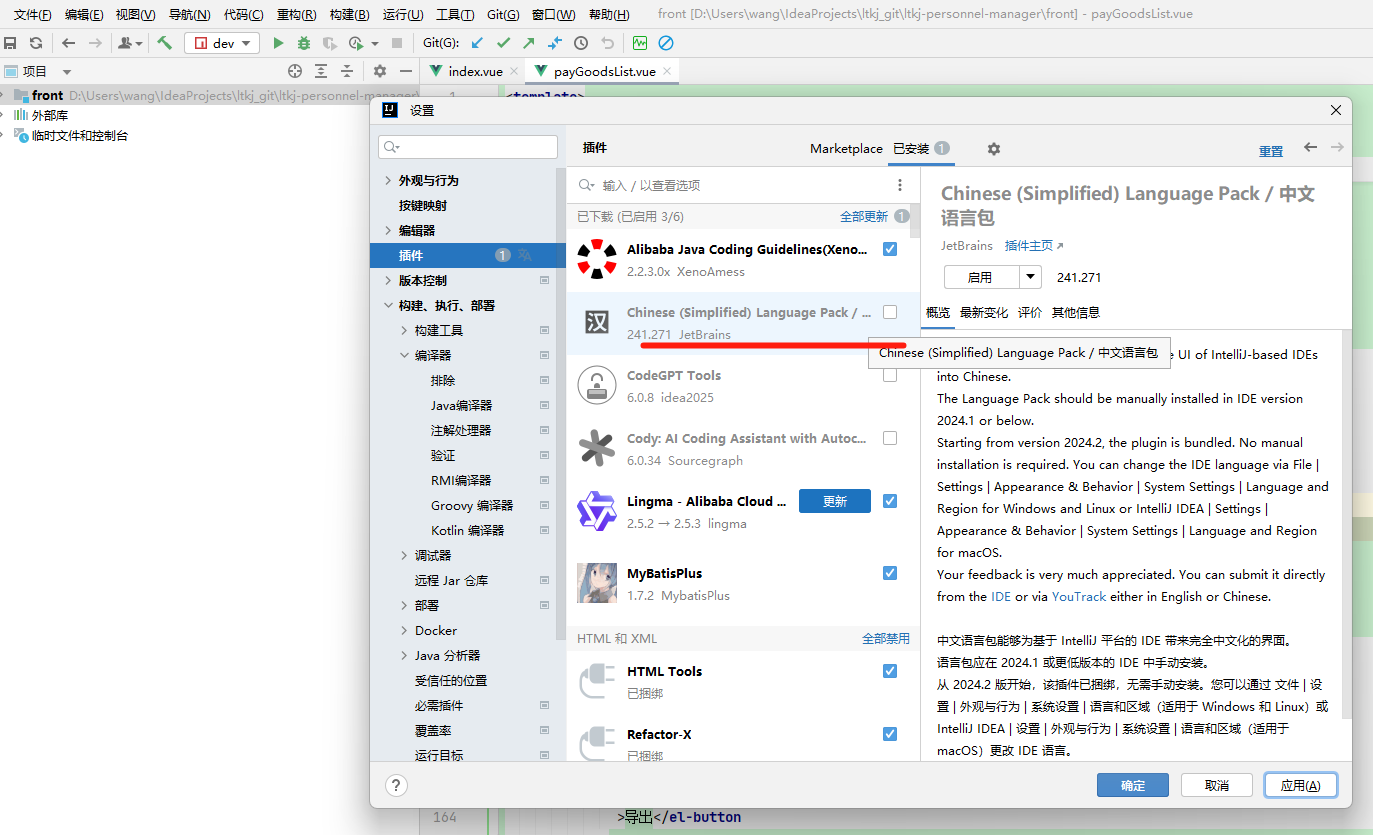This screenshot has height=835, width=1373.
Task: Open the 文件(F) menu
Action: pyautogui.click(x=33, y=15)
